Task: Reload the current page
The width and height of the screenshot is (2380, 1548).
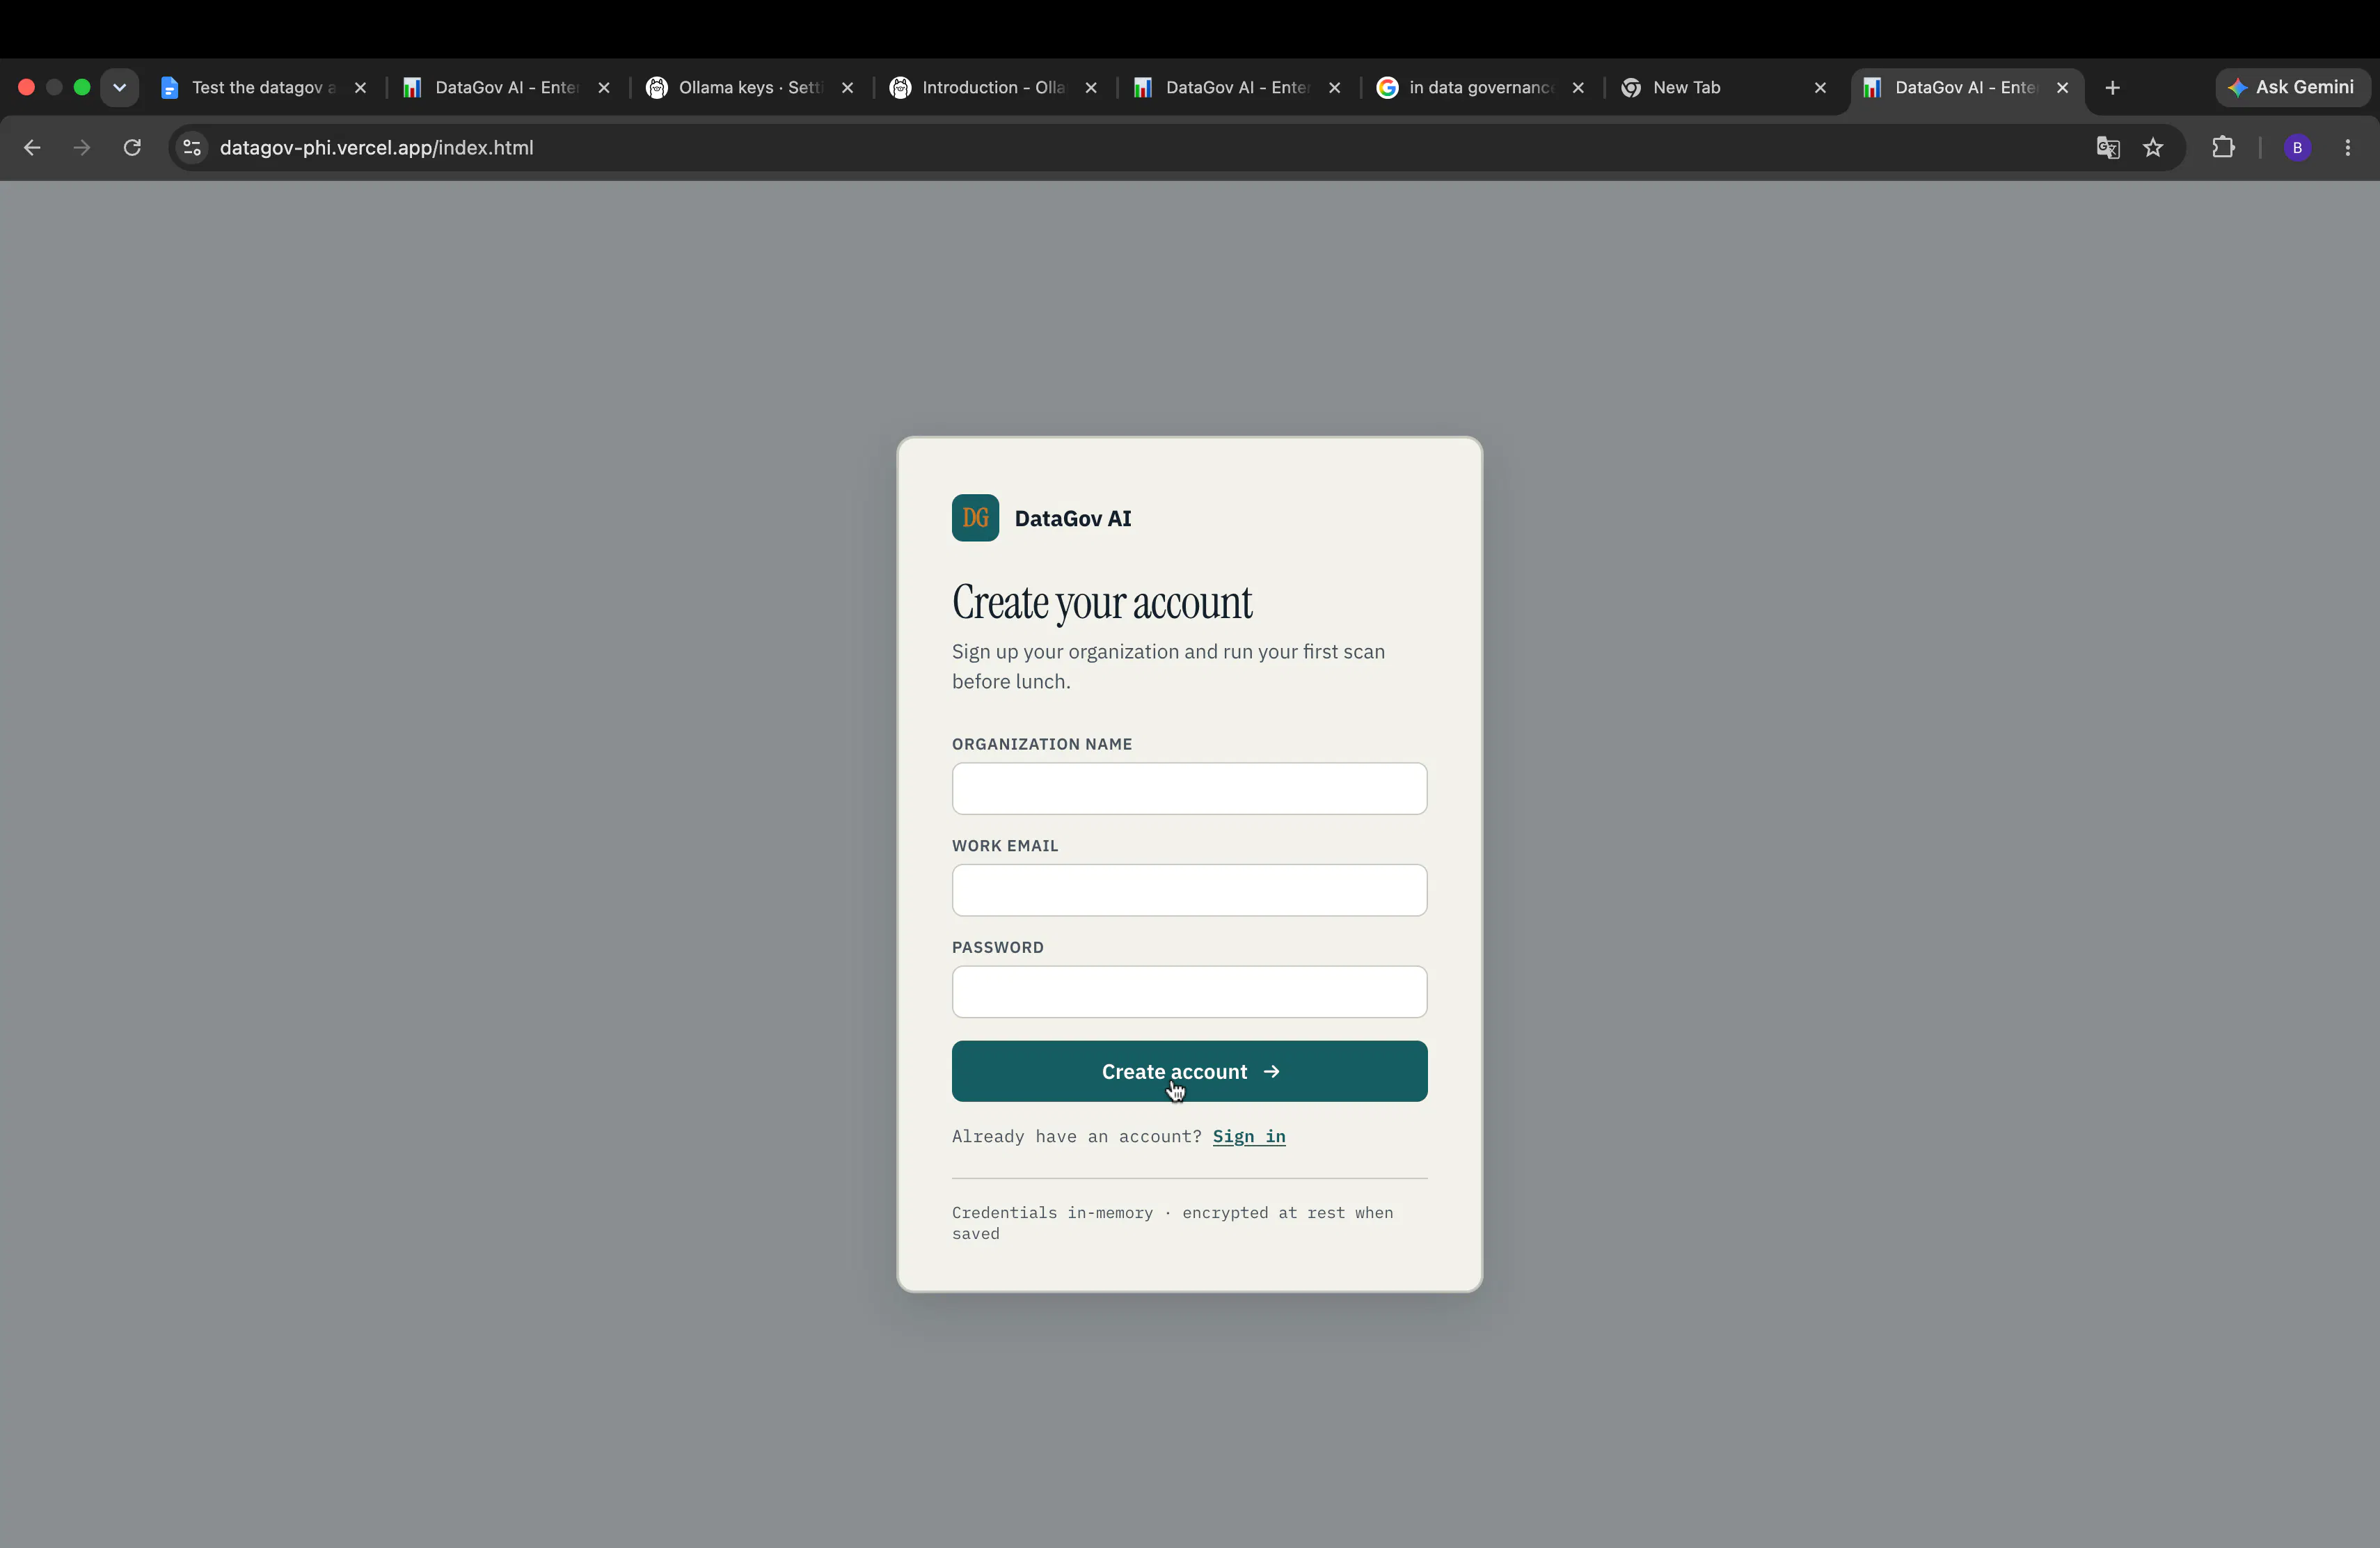Action: 132,148
